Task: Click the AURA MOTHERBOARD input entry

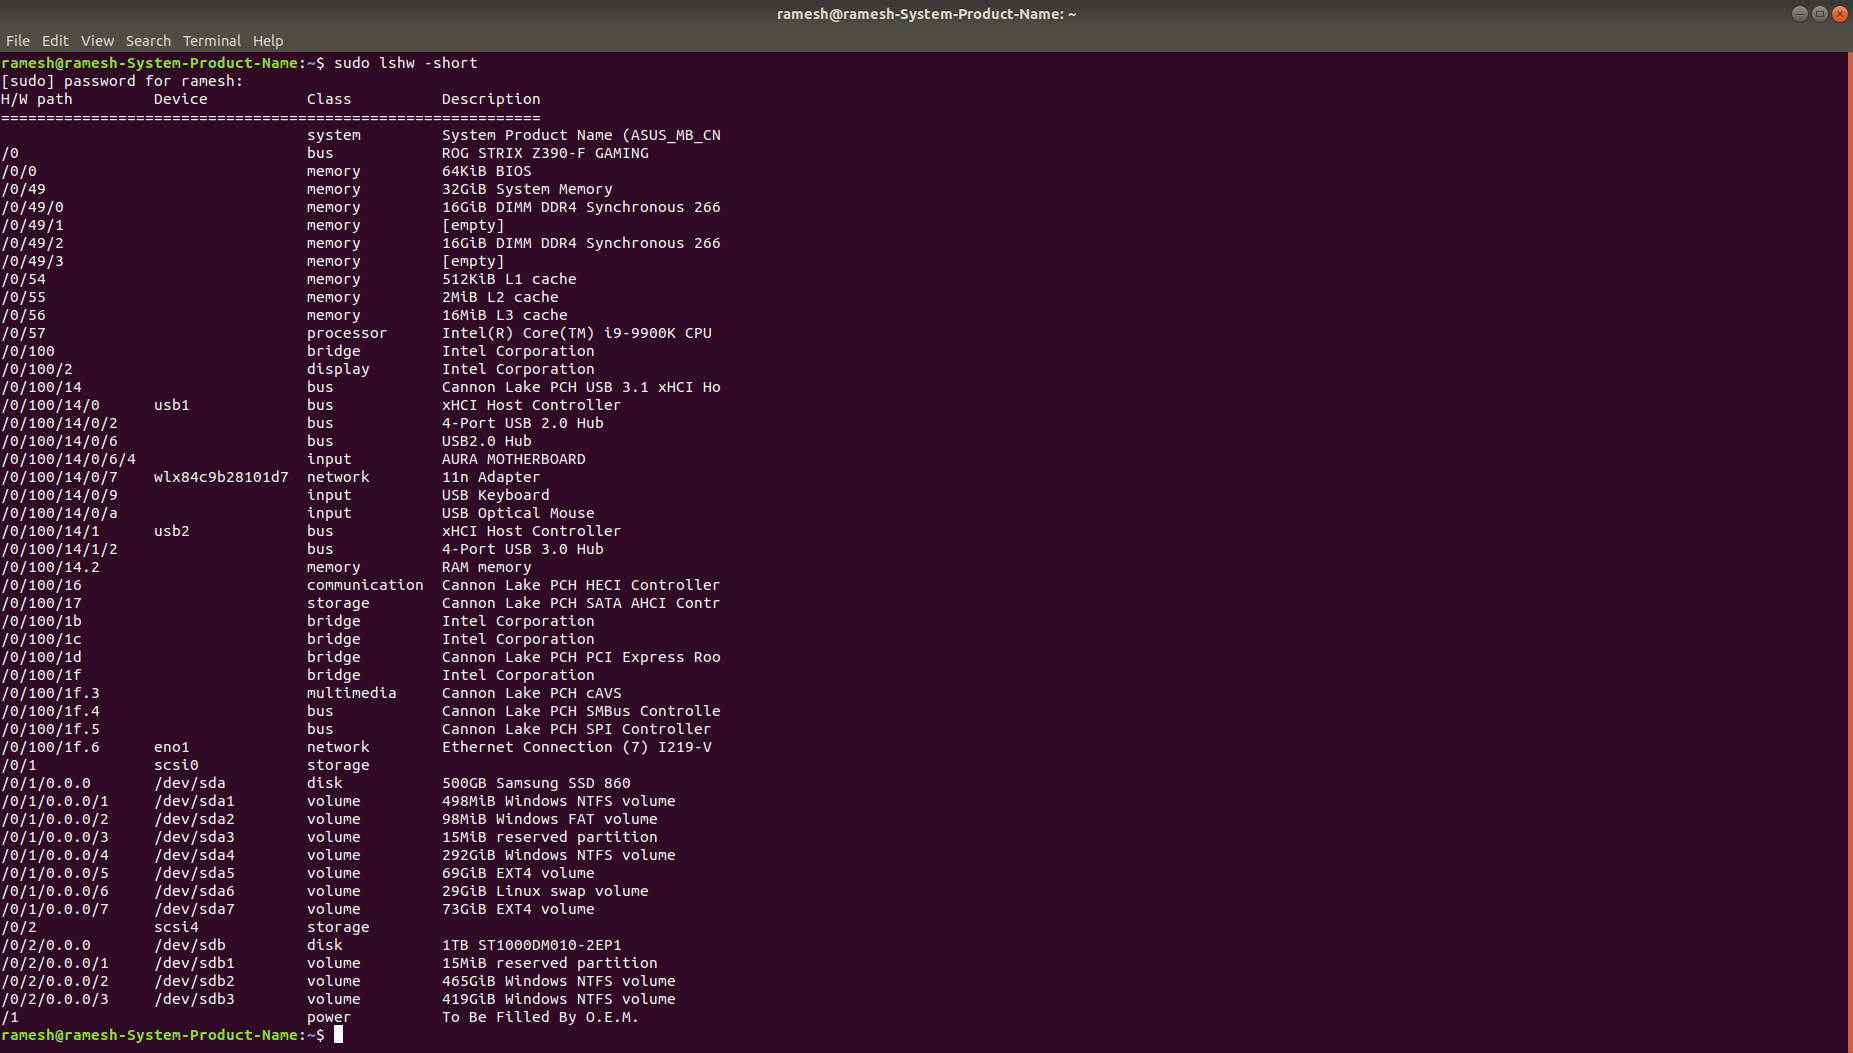Action: (514, 459)
